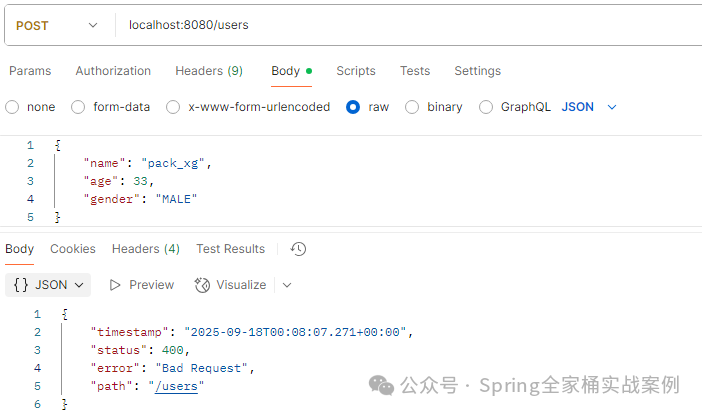Image resolution: width=702 pixels, height=413 pixels.
Task: Select the binary radio button
Action: click(412, 107)
